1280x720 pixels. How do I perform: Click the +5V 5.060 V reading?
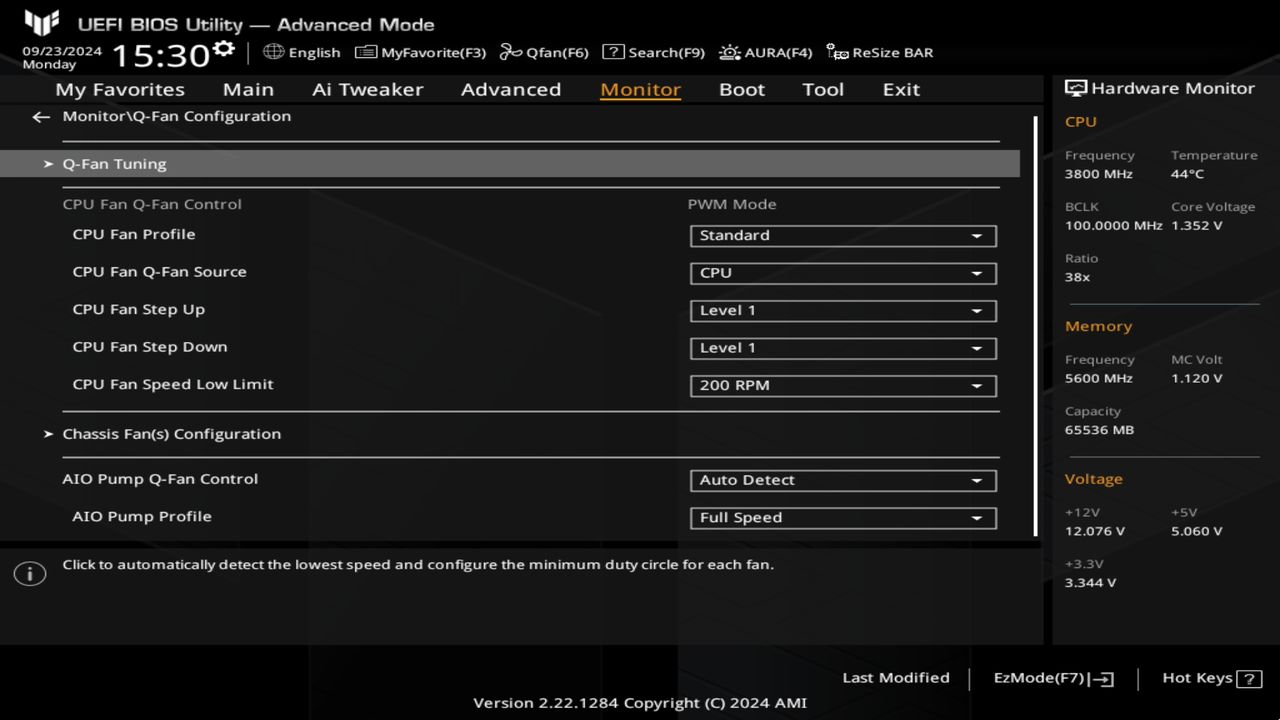pyautogui.click(x=1196, y=531)
